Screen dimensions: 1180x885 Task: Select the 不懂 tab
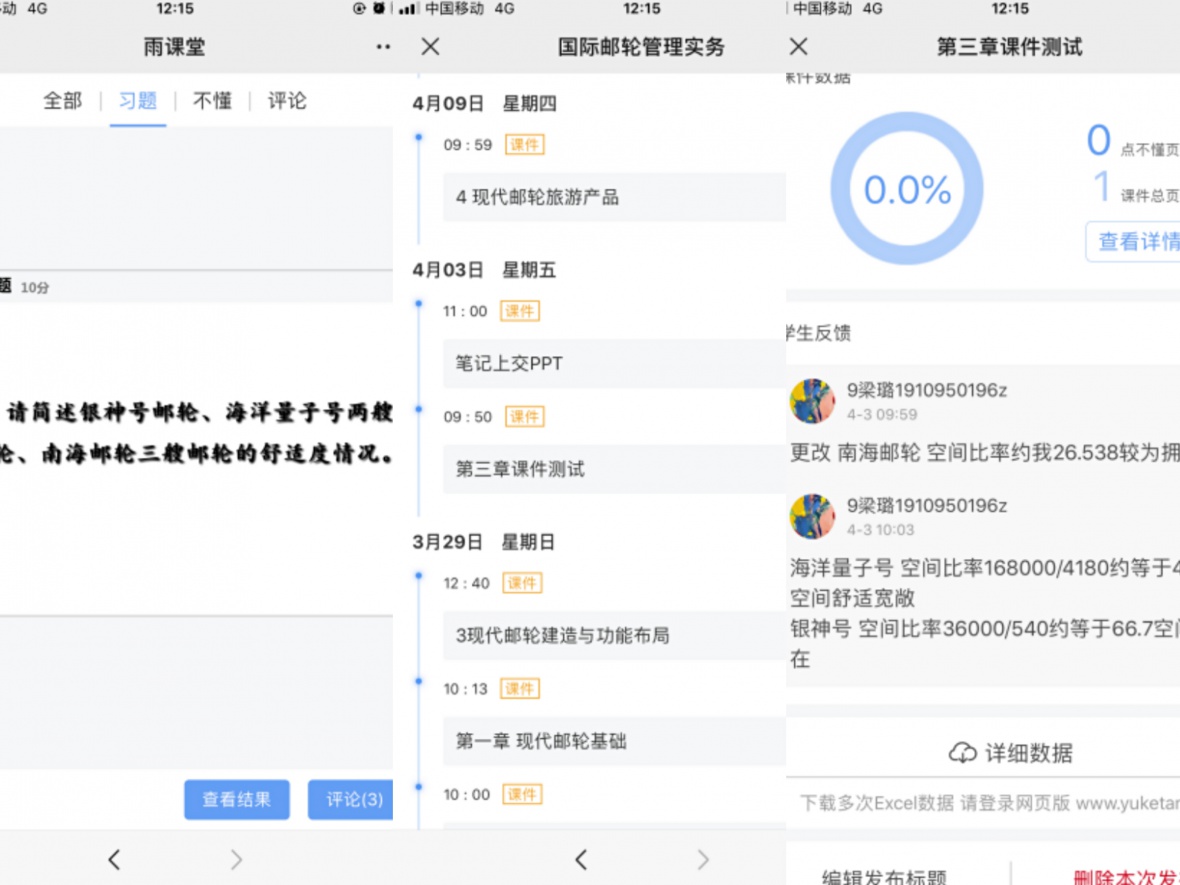click(x=212, y=101)
